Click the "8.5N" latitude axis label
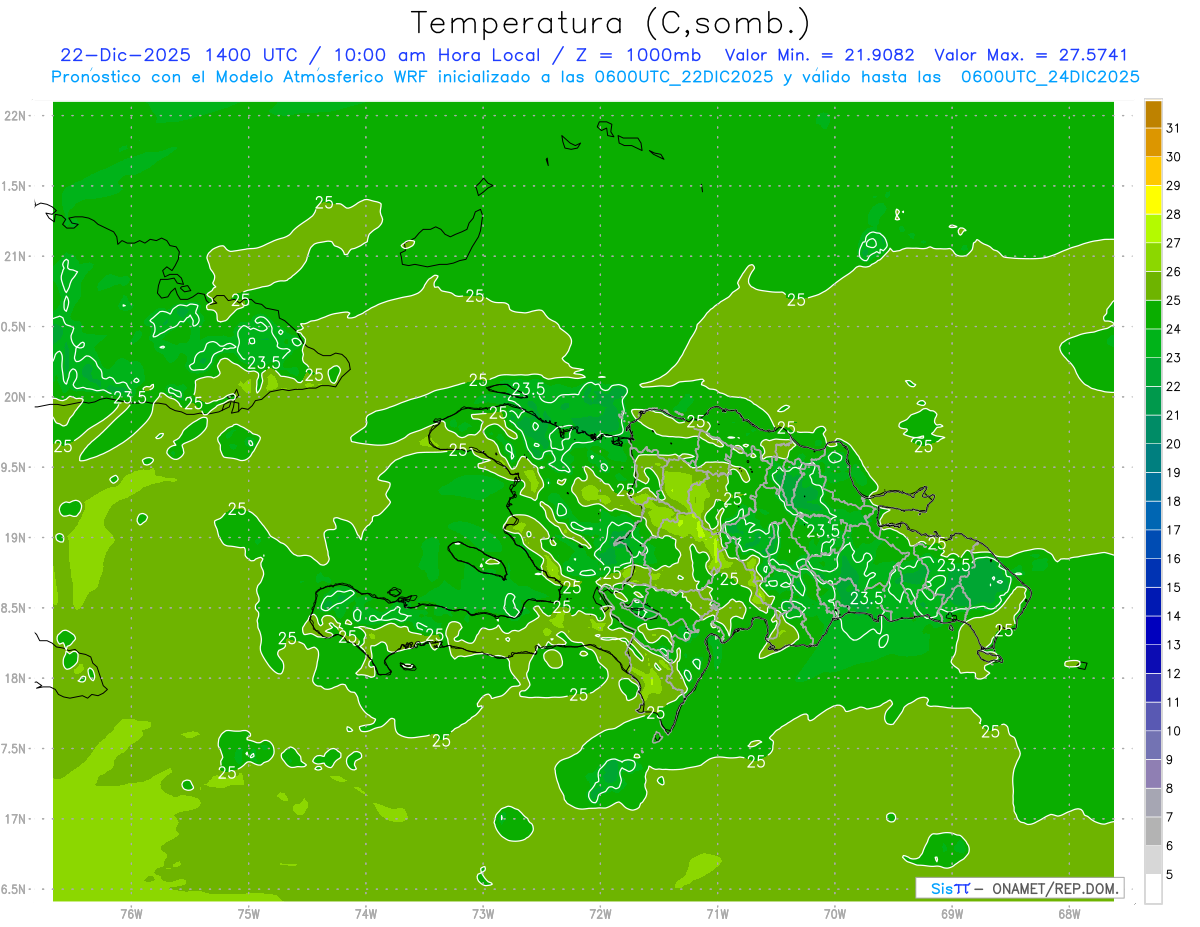 click(15, 608)
